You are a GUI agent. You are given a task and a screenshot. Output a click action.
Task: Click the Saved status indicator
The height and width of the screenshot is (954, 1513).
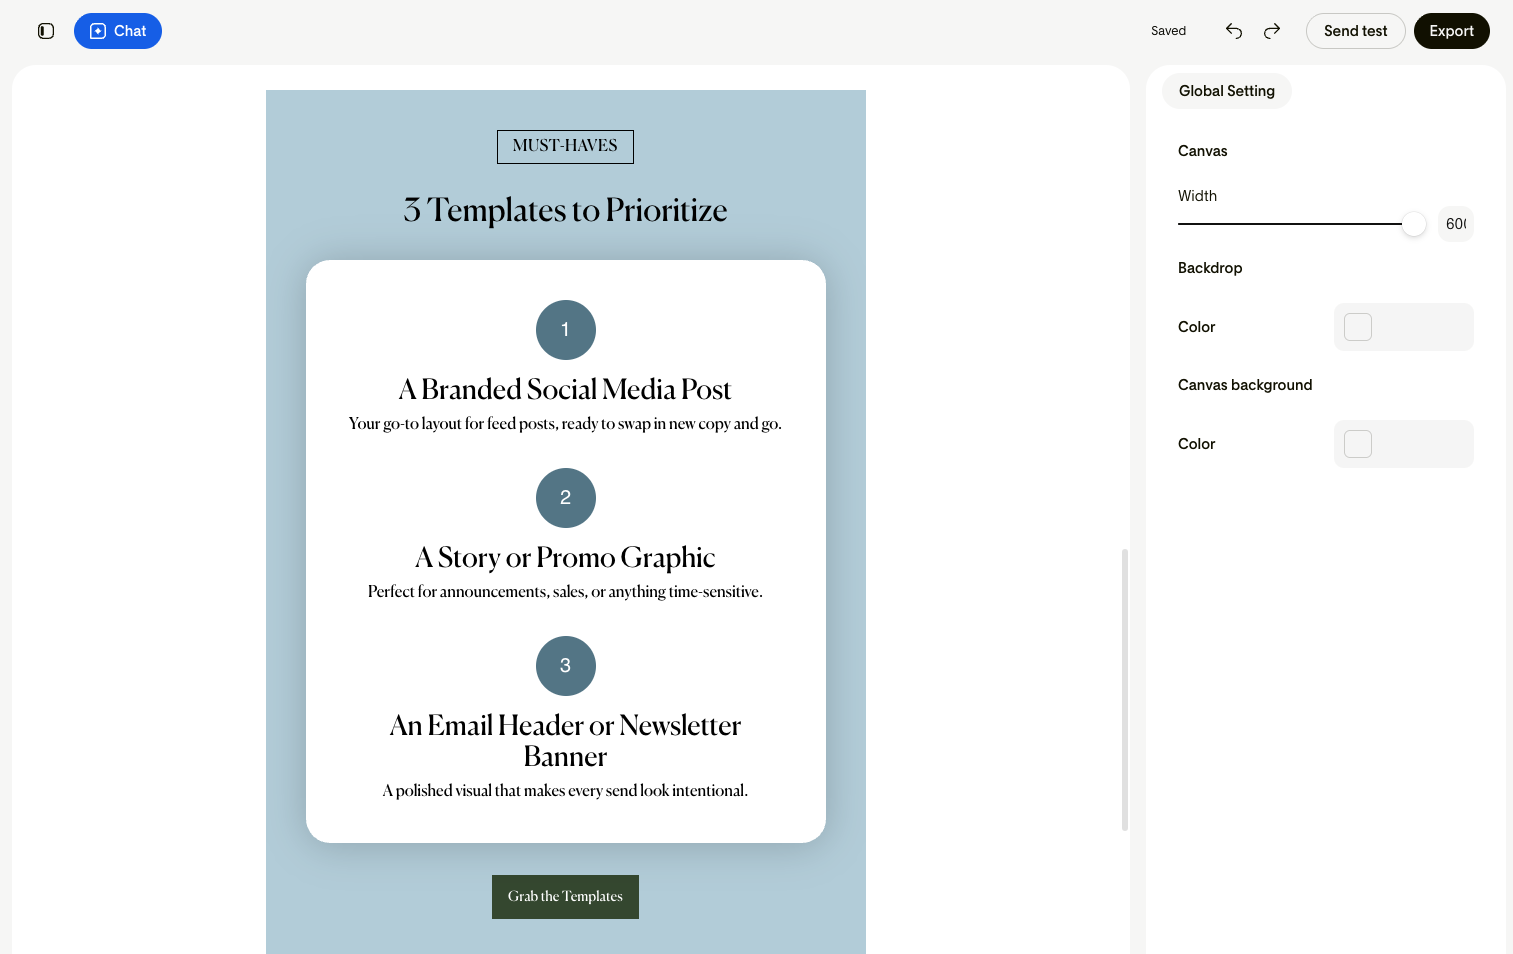(x=1168, y=31)
